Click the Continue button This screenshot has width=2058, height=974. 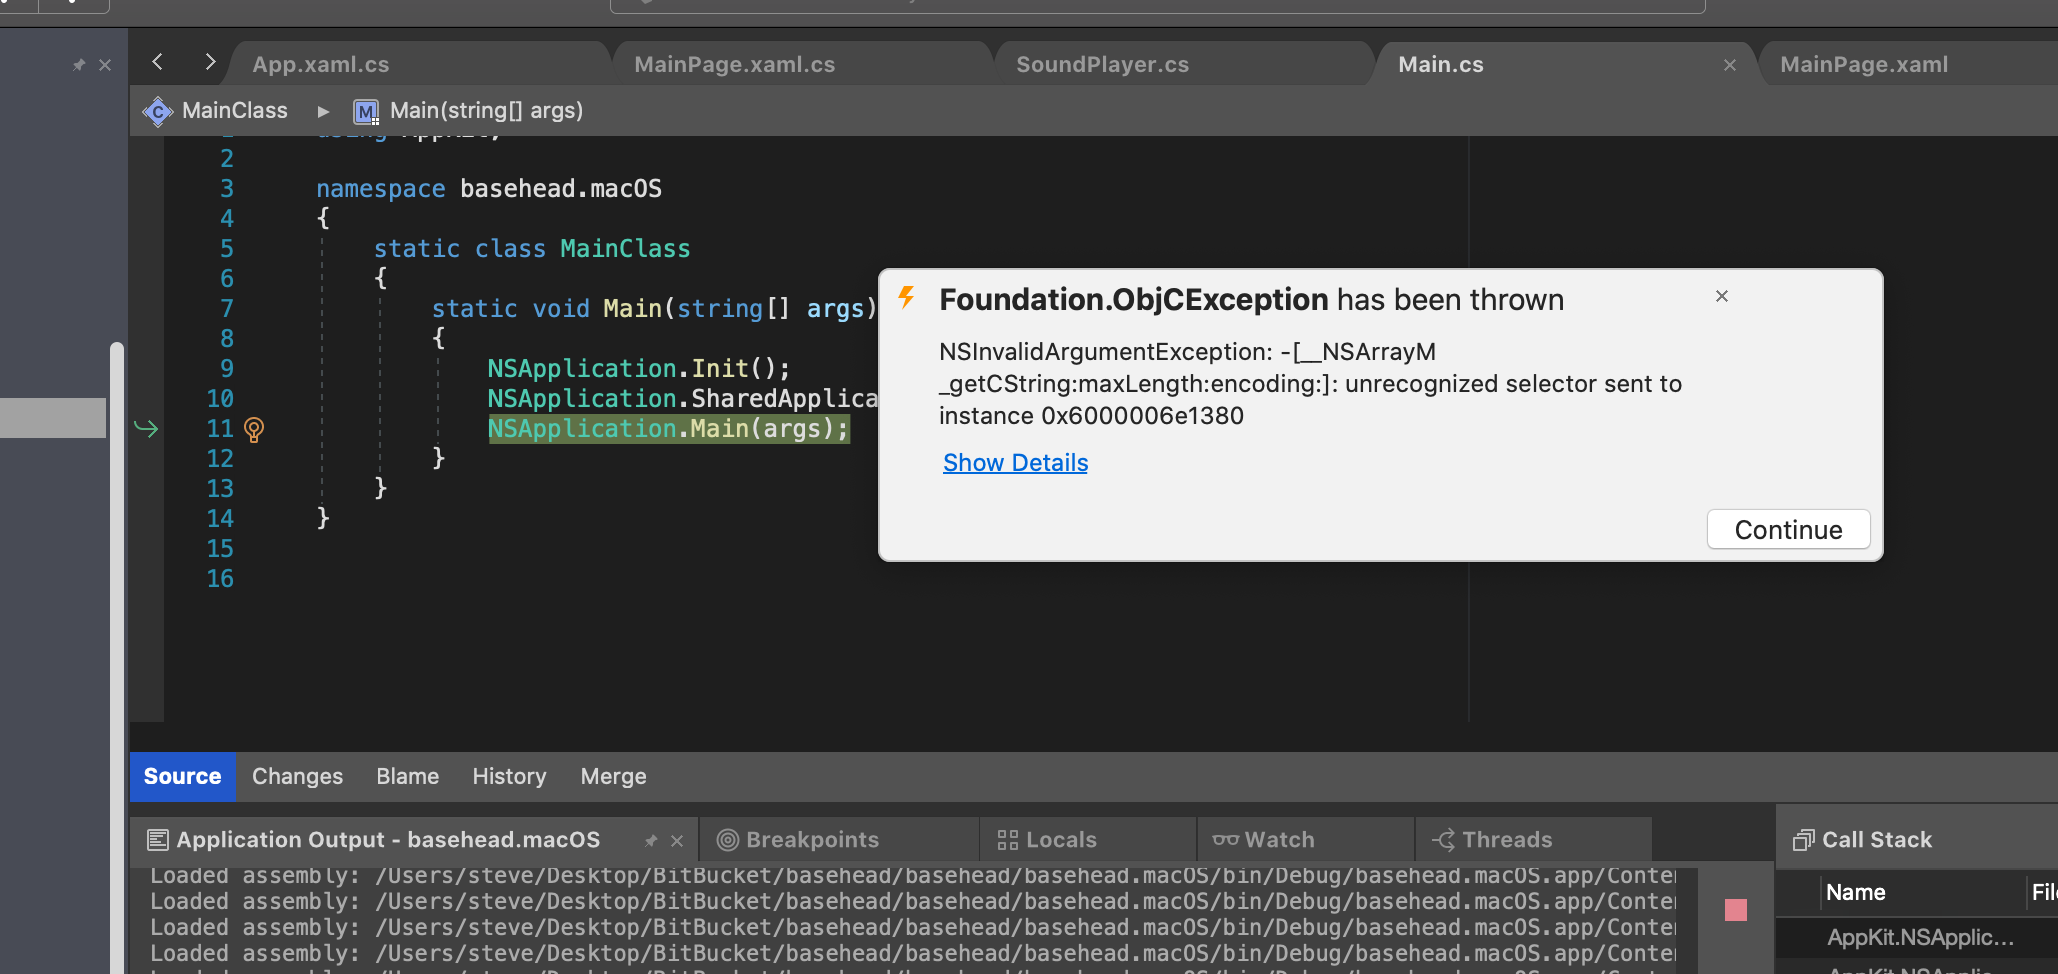coord(1788,530)
